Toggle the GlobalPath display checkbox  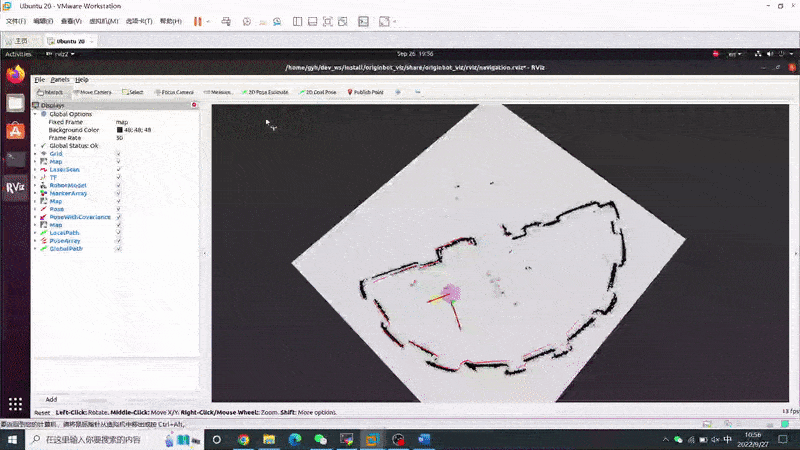tap(118, 249)
